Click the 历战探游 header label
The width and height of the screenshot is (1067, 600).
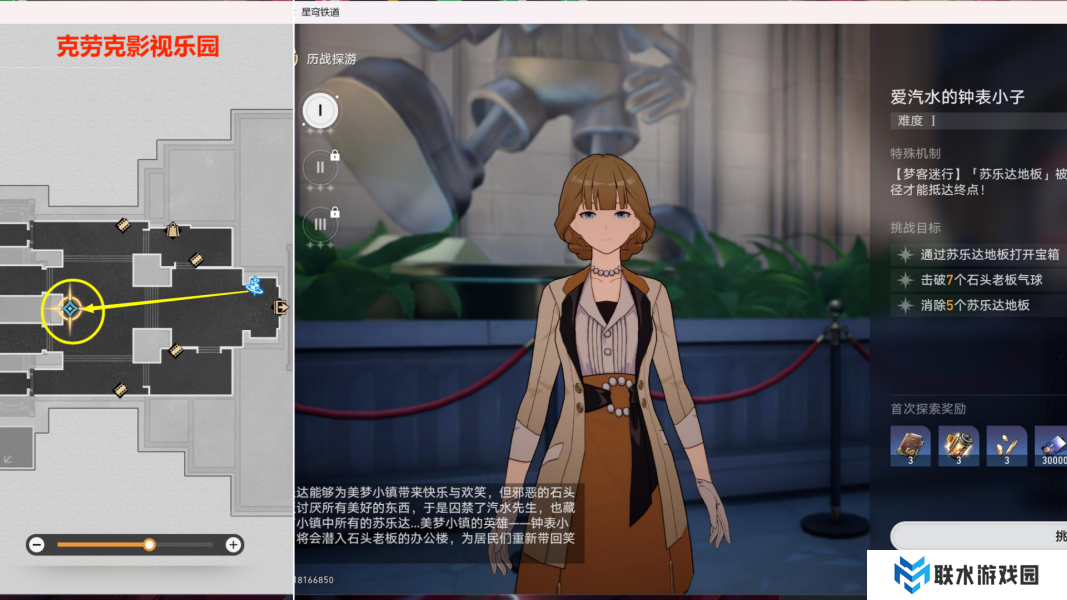click(x=331, y=59)
